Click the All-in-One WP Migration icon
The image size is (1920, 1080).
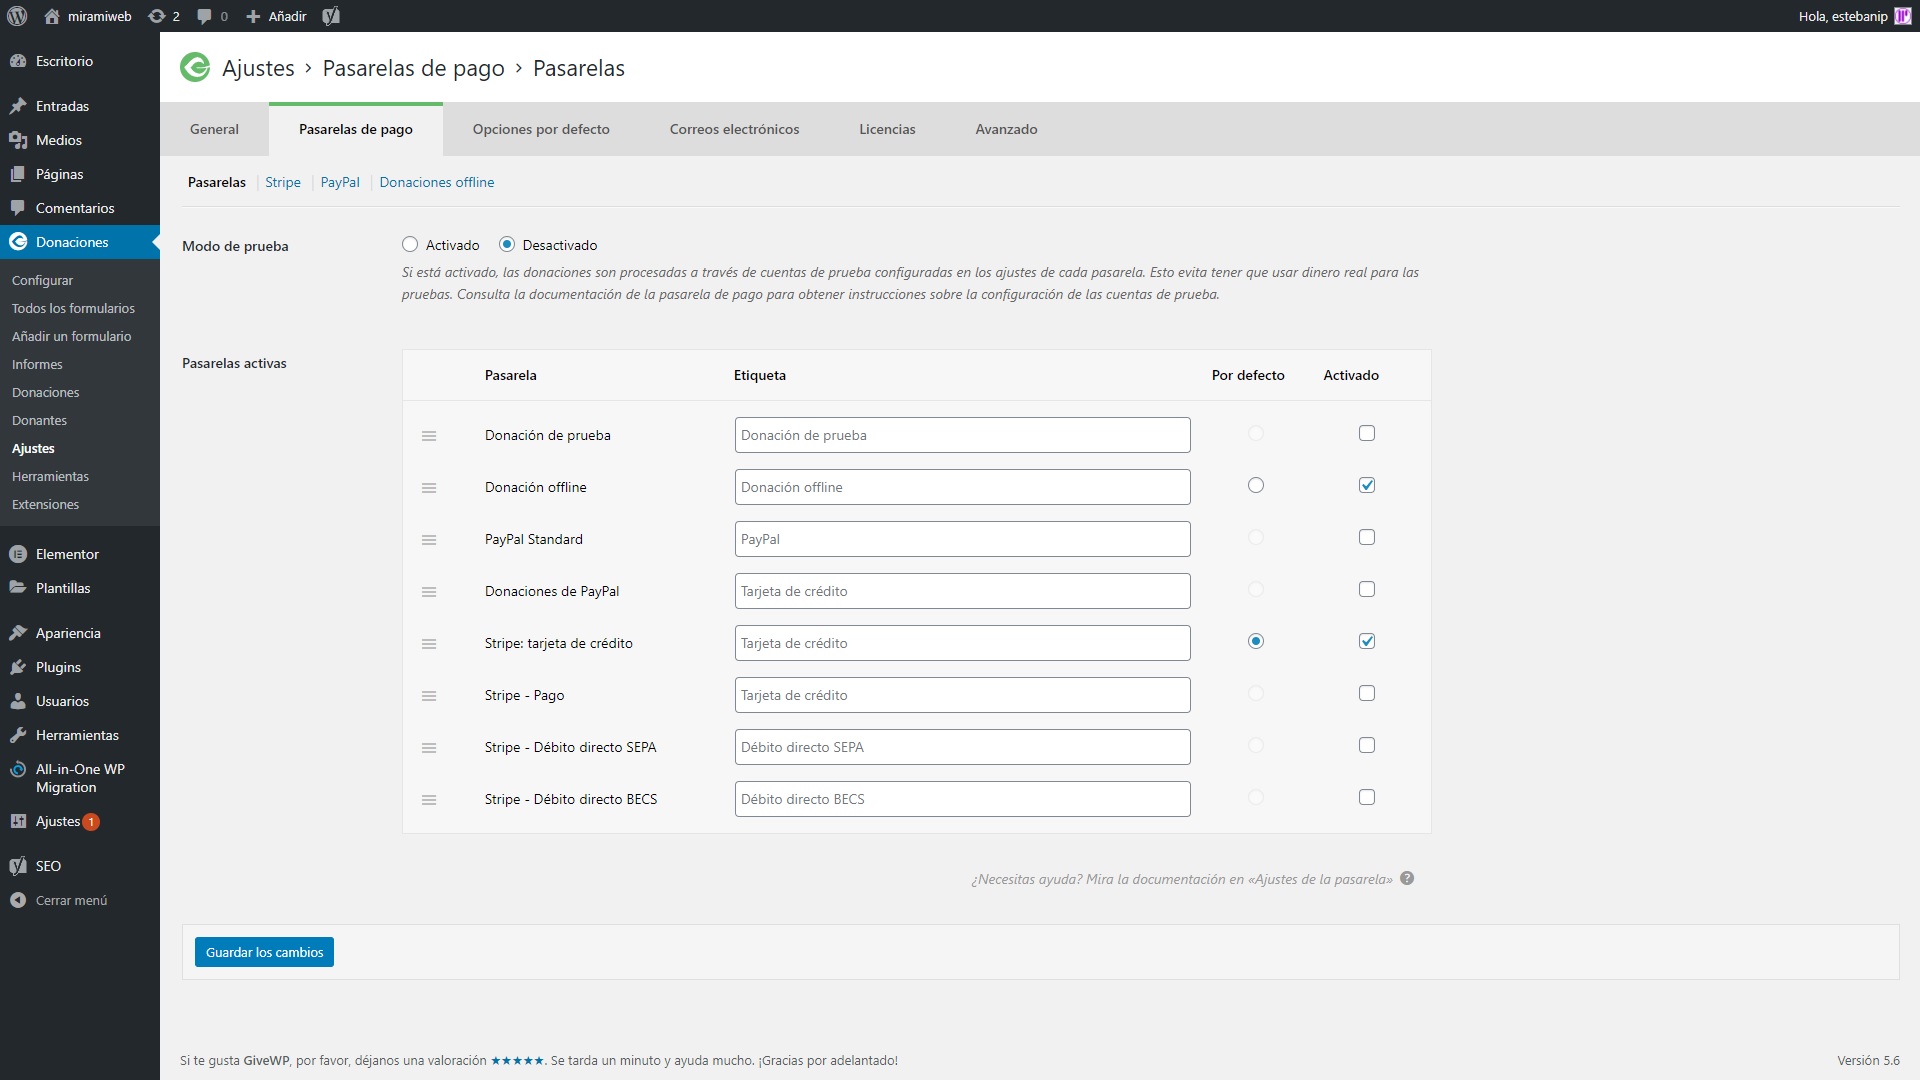(18, 769)
